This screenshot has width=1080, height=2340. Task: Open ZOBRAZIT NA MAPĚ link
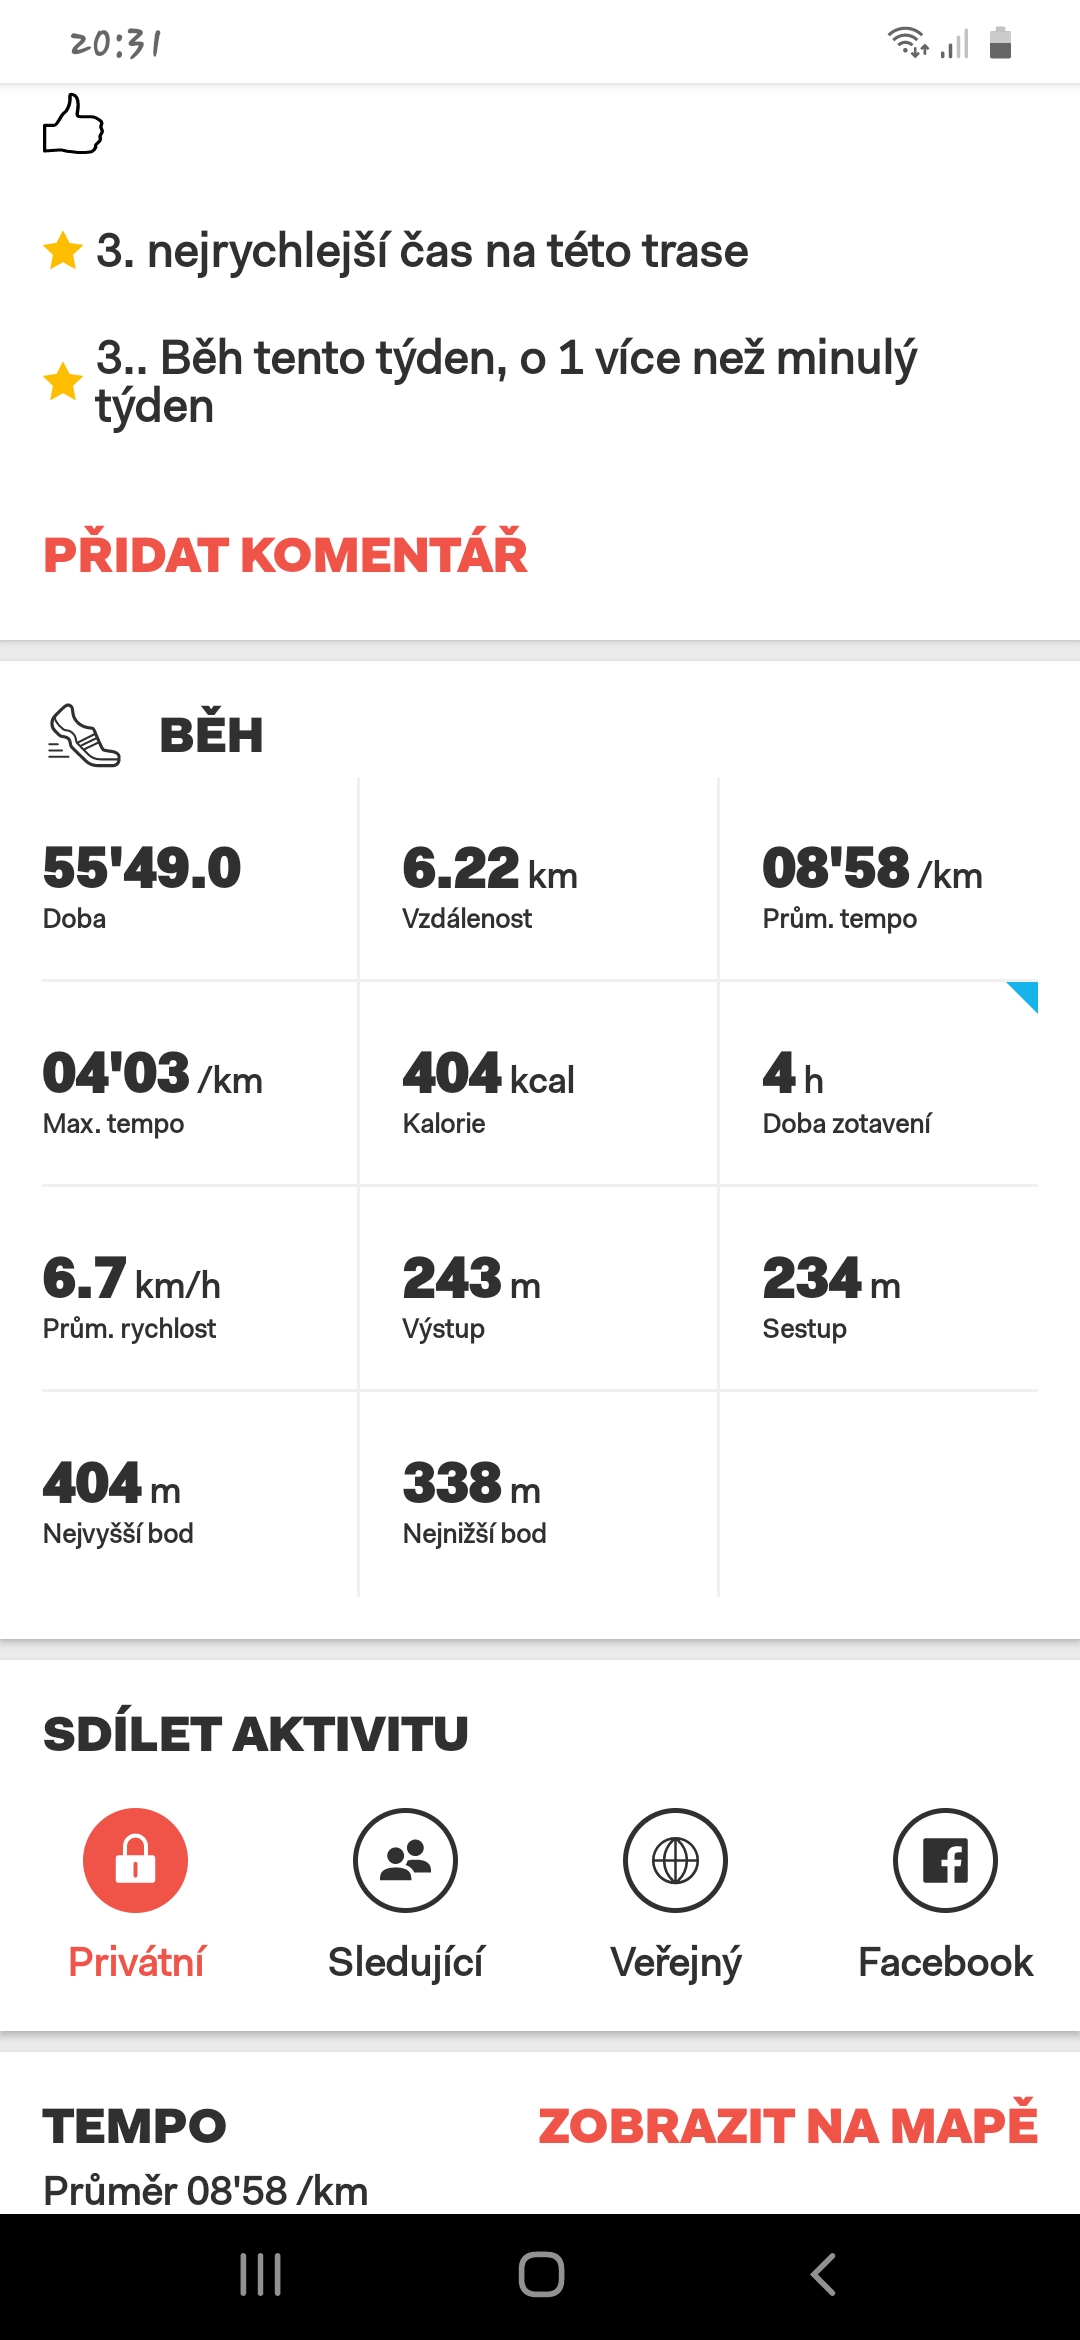(788, 2124)
